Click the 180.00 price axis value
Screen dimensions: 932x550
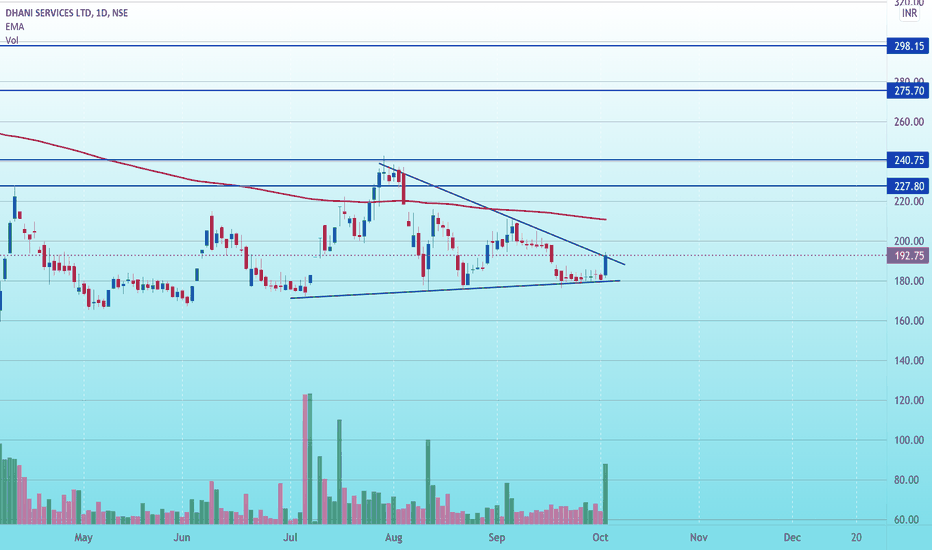909,281
